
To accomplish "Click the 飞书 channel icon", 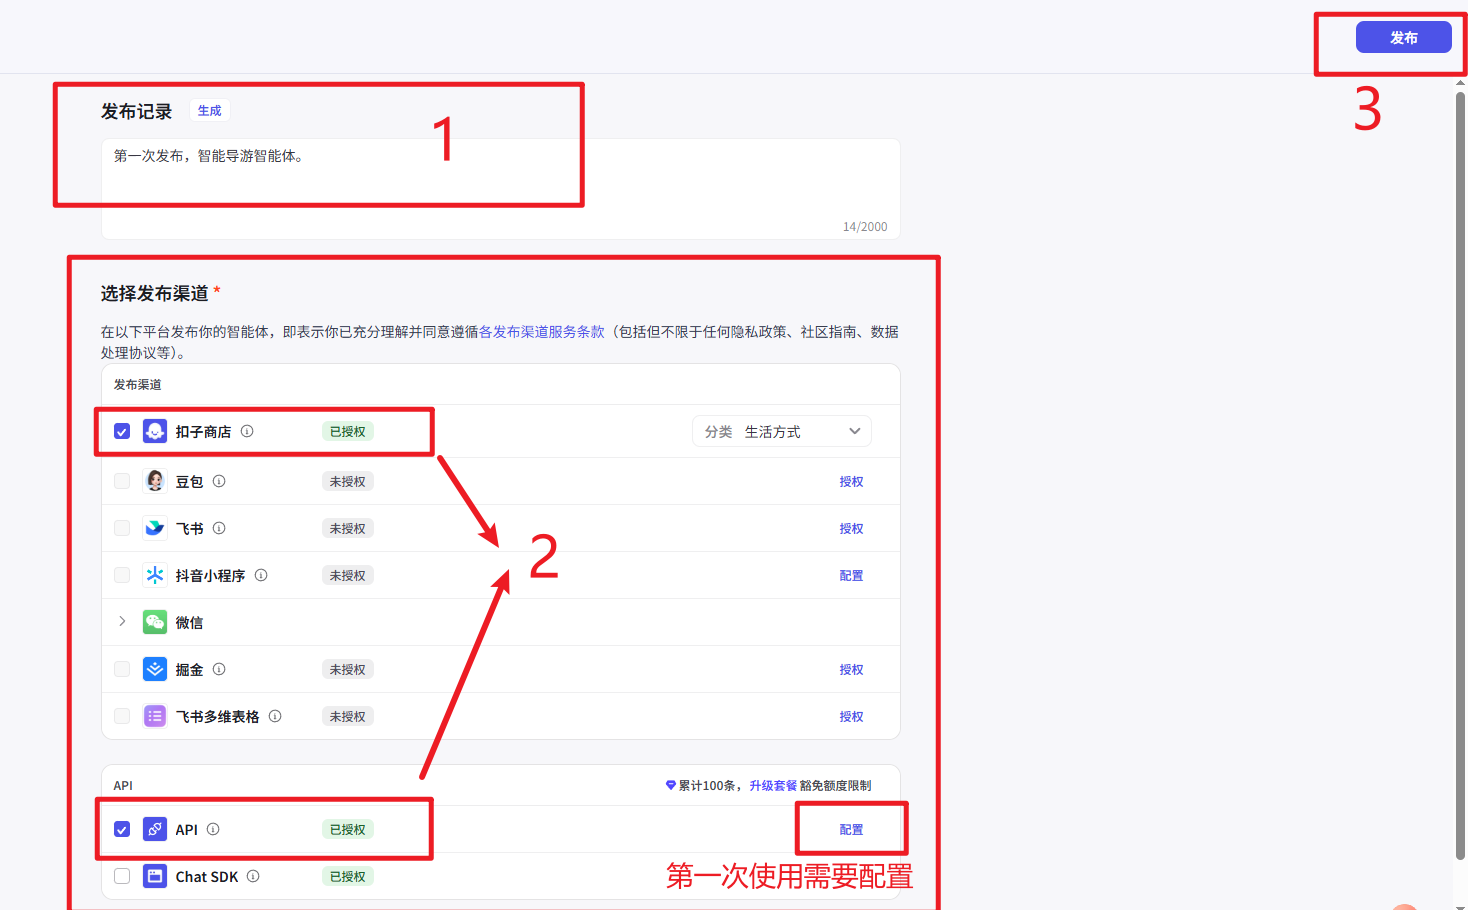I will pos(155,528).
